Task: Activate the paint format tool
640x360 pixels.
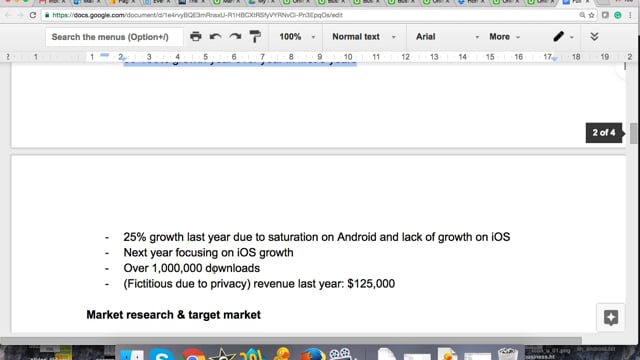Action: pyautogui.click(x=255, y=37)
